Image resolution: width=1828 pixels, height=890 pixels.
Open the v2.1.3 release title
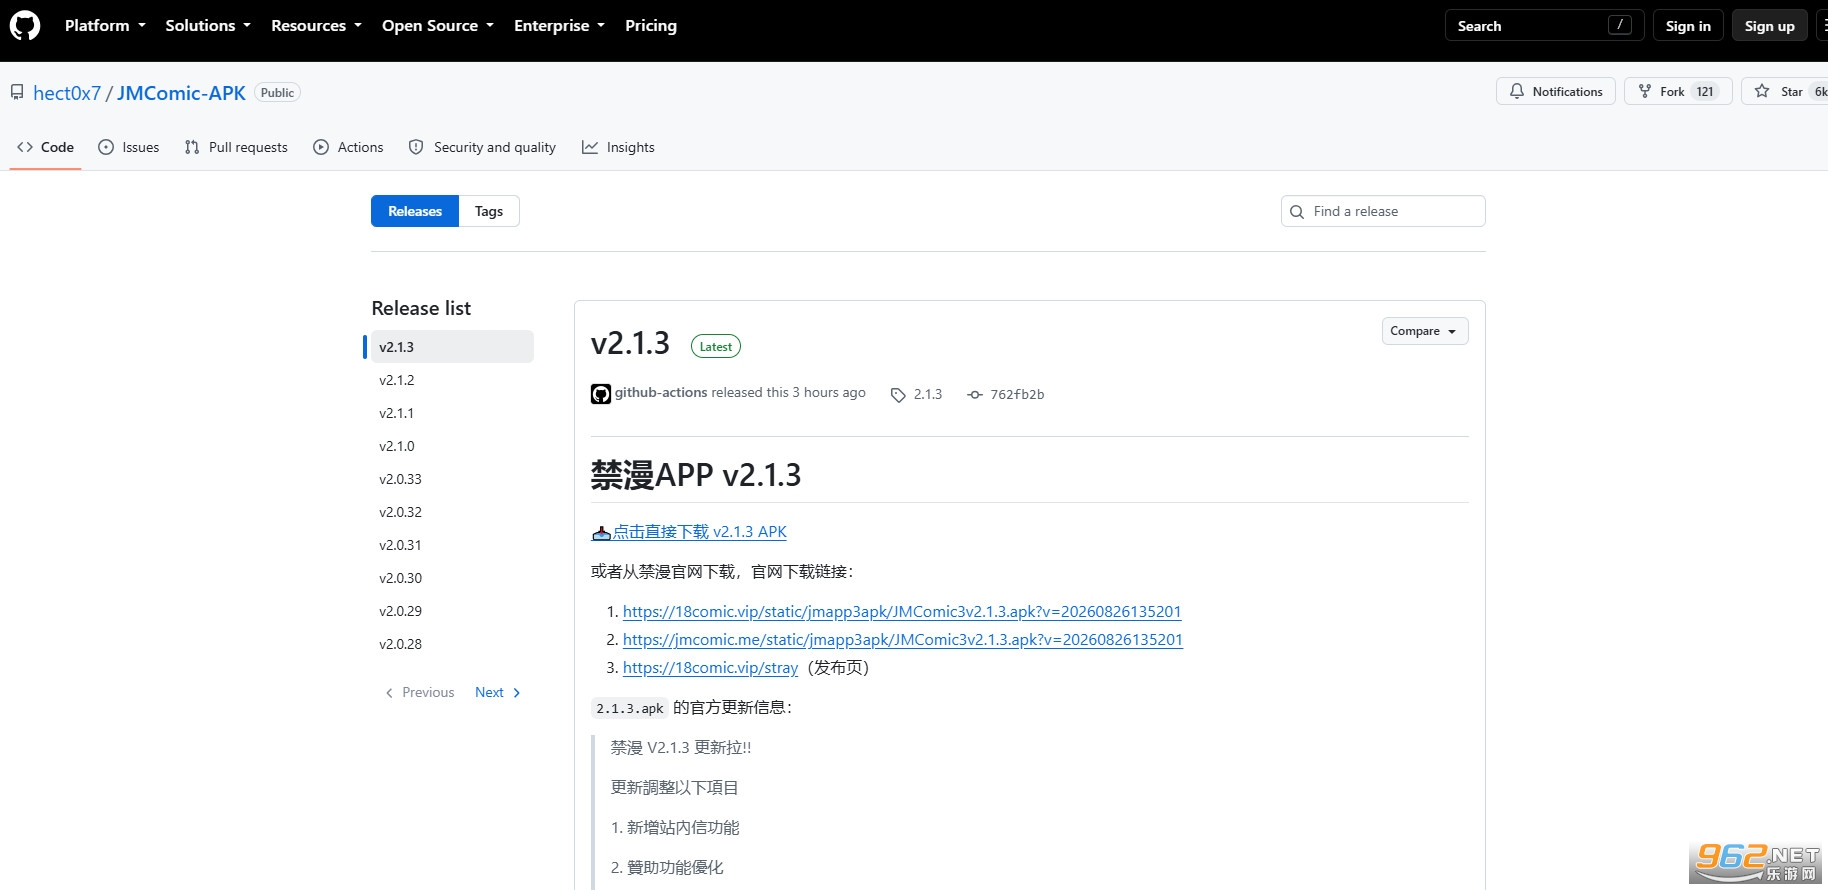click(630, 344)
